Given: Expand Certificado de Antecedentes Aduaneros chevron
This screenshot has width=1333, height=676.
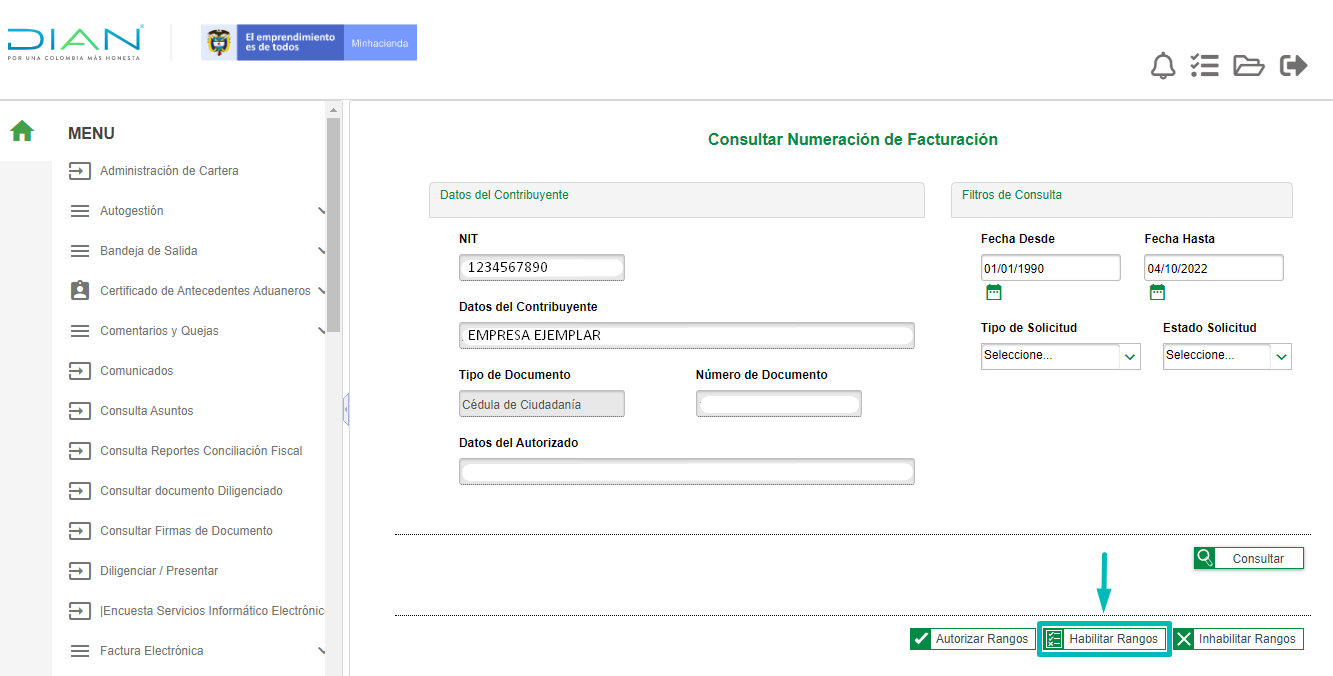Looking at the screenshot, I should pyautogui.click(x=321, y=291).
